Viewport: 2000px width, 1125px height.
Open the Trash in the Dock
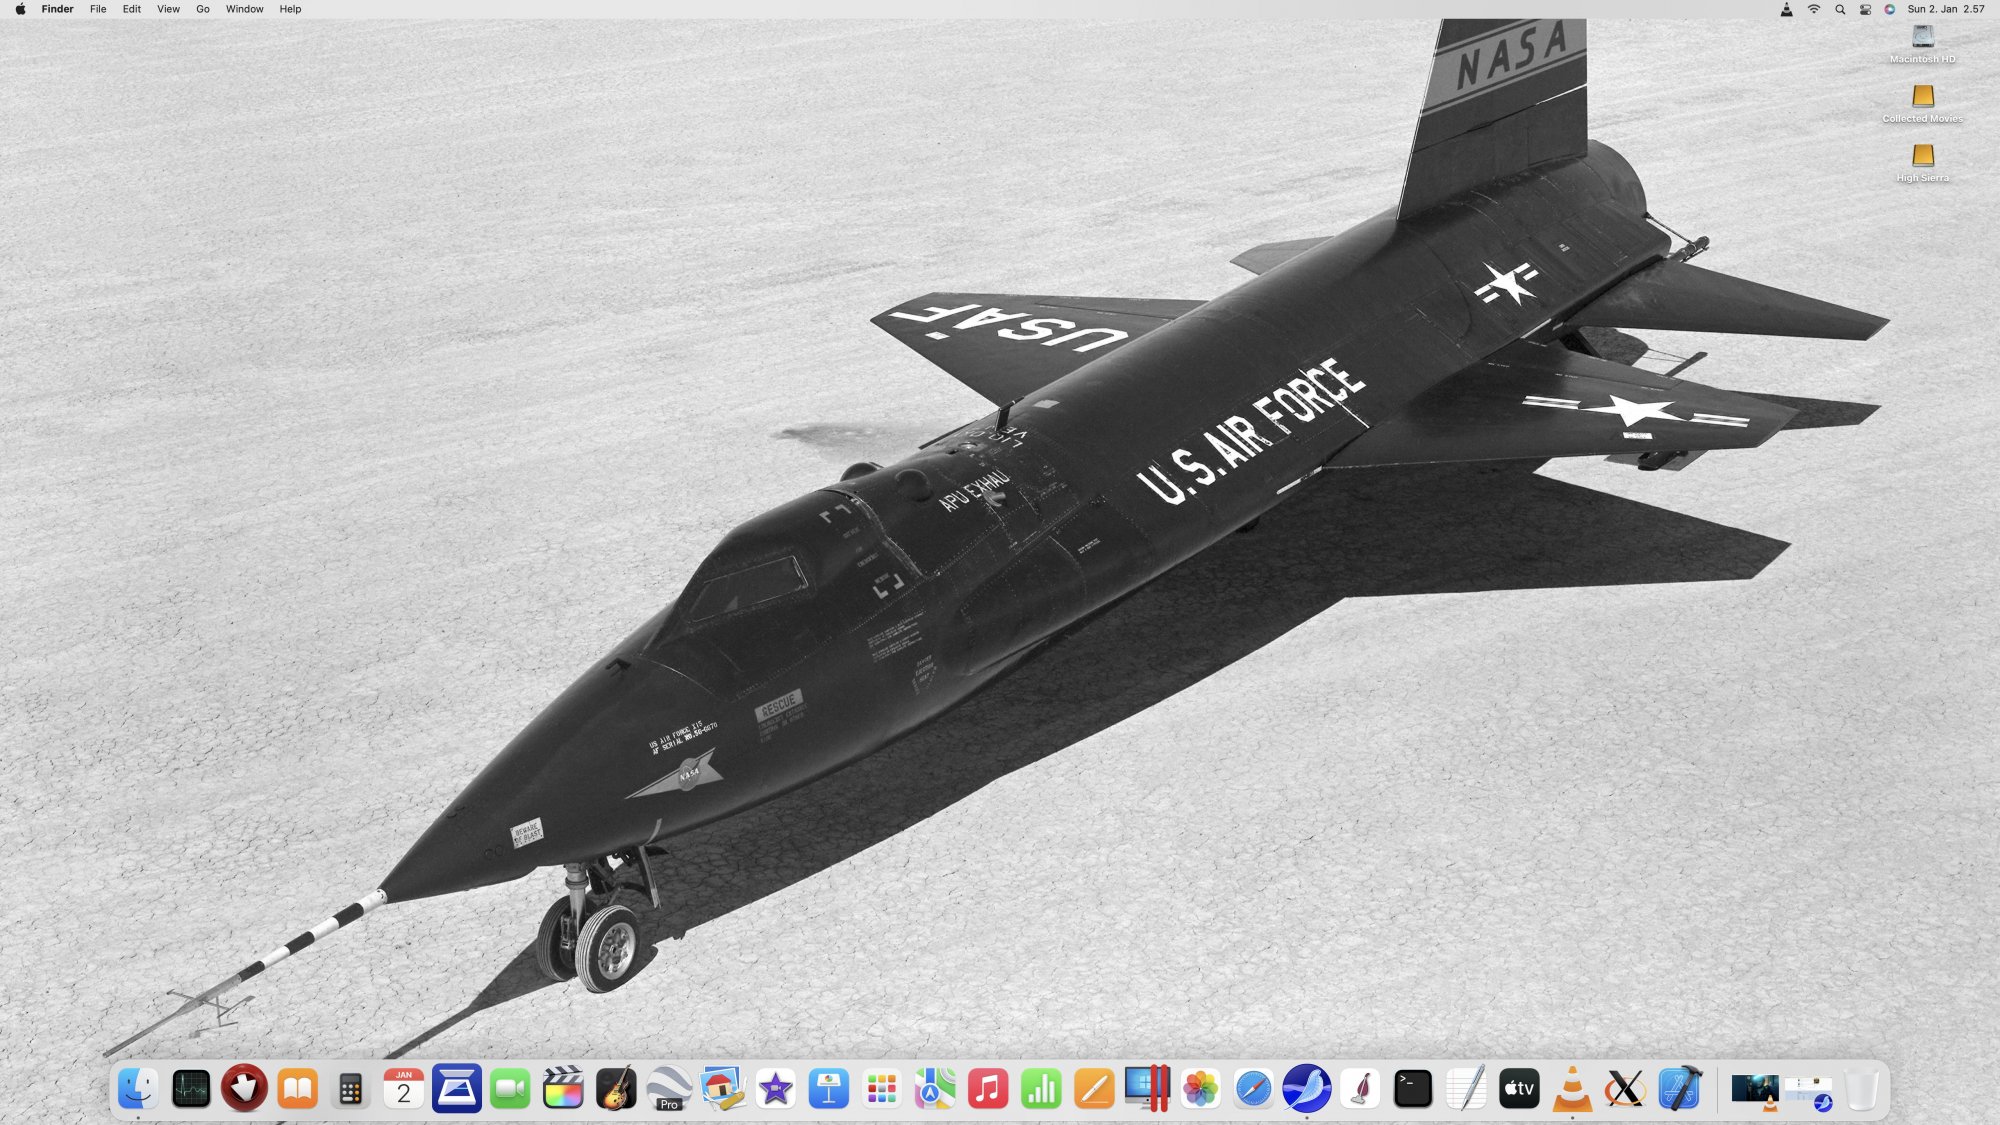1861,1089
